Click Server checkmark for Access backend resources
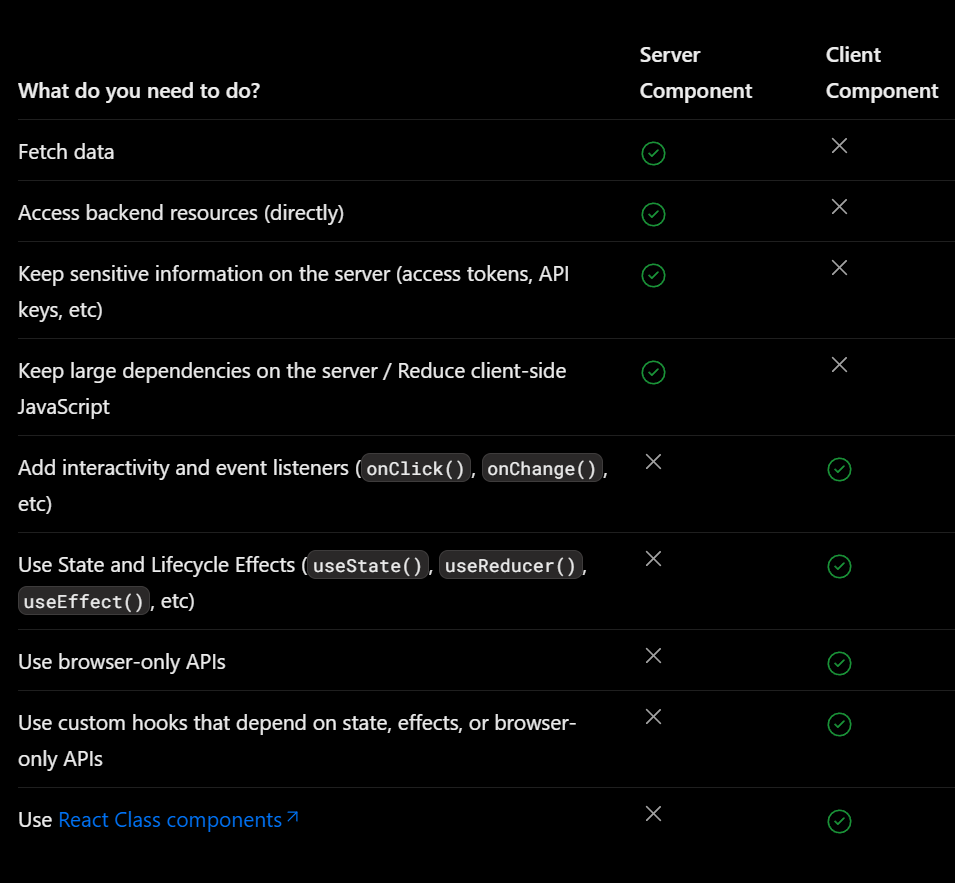 tap(653, 214)
